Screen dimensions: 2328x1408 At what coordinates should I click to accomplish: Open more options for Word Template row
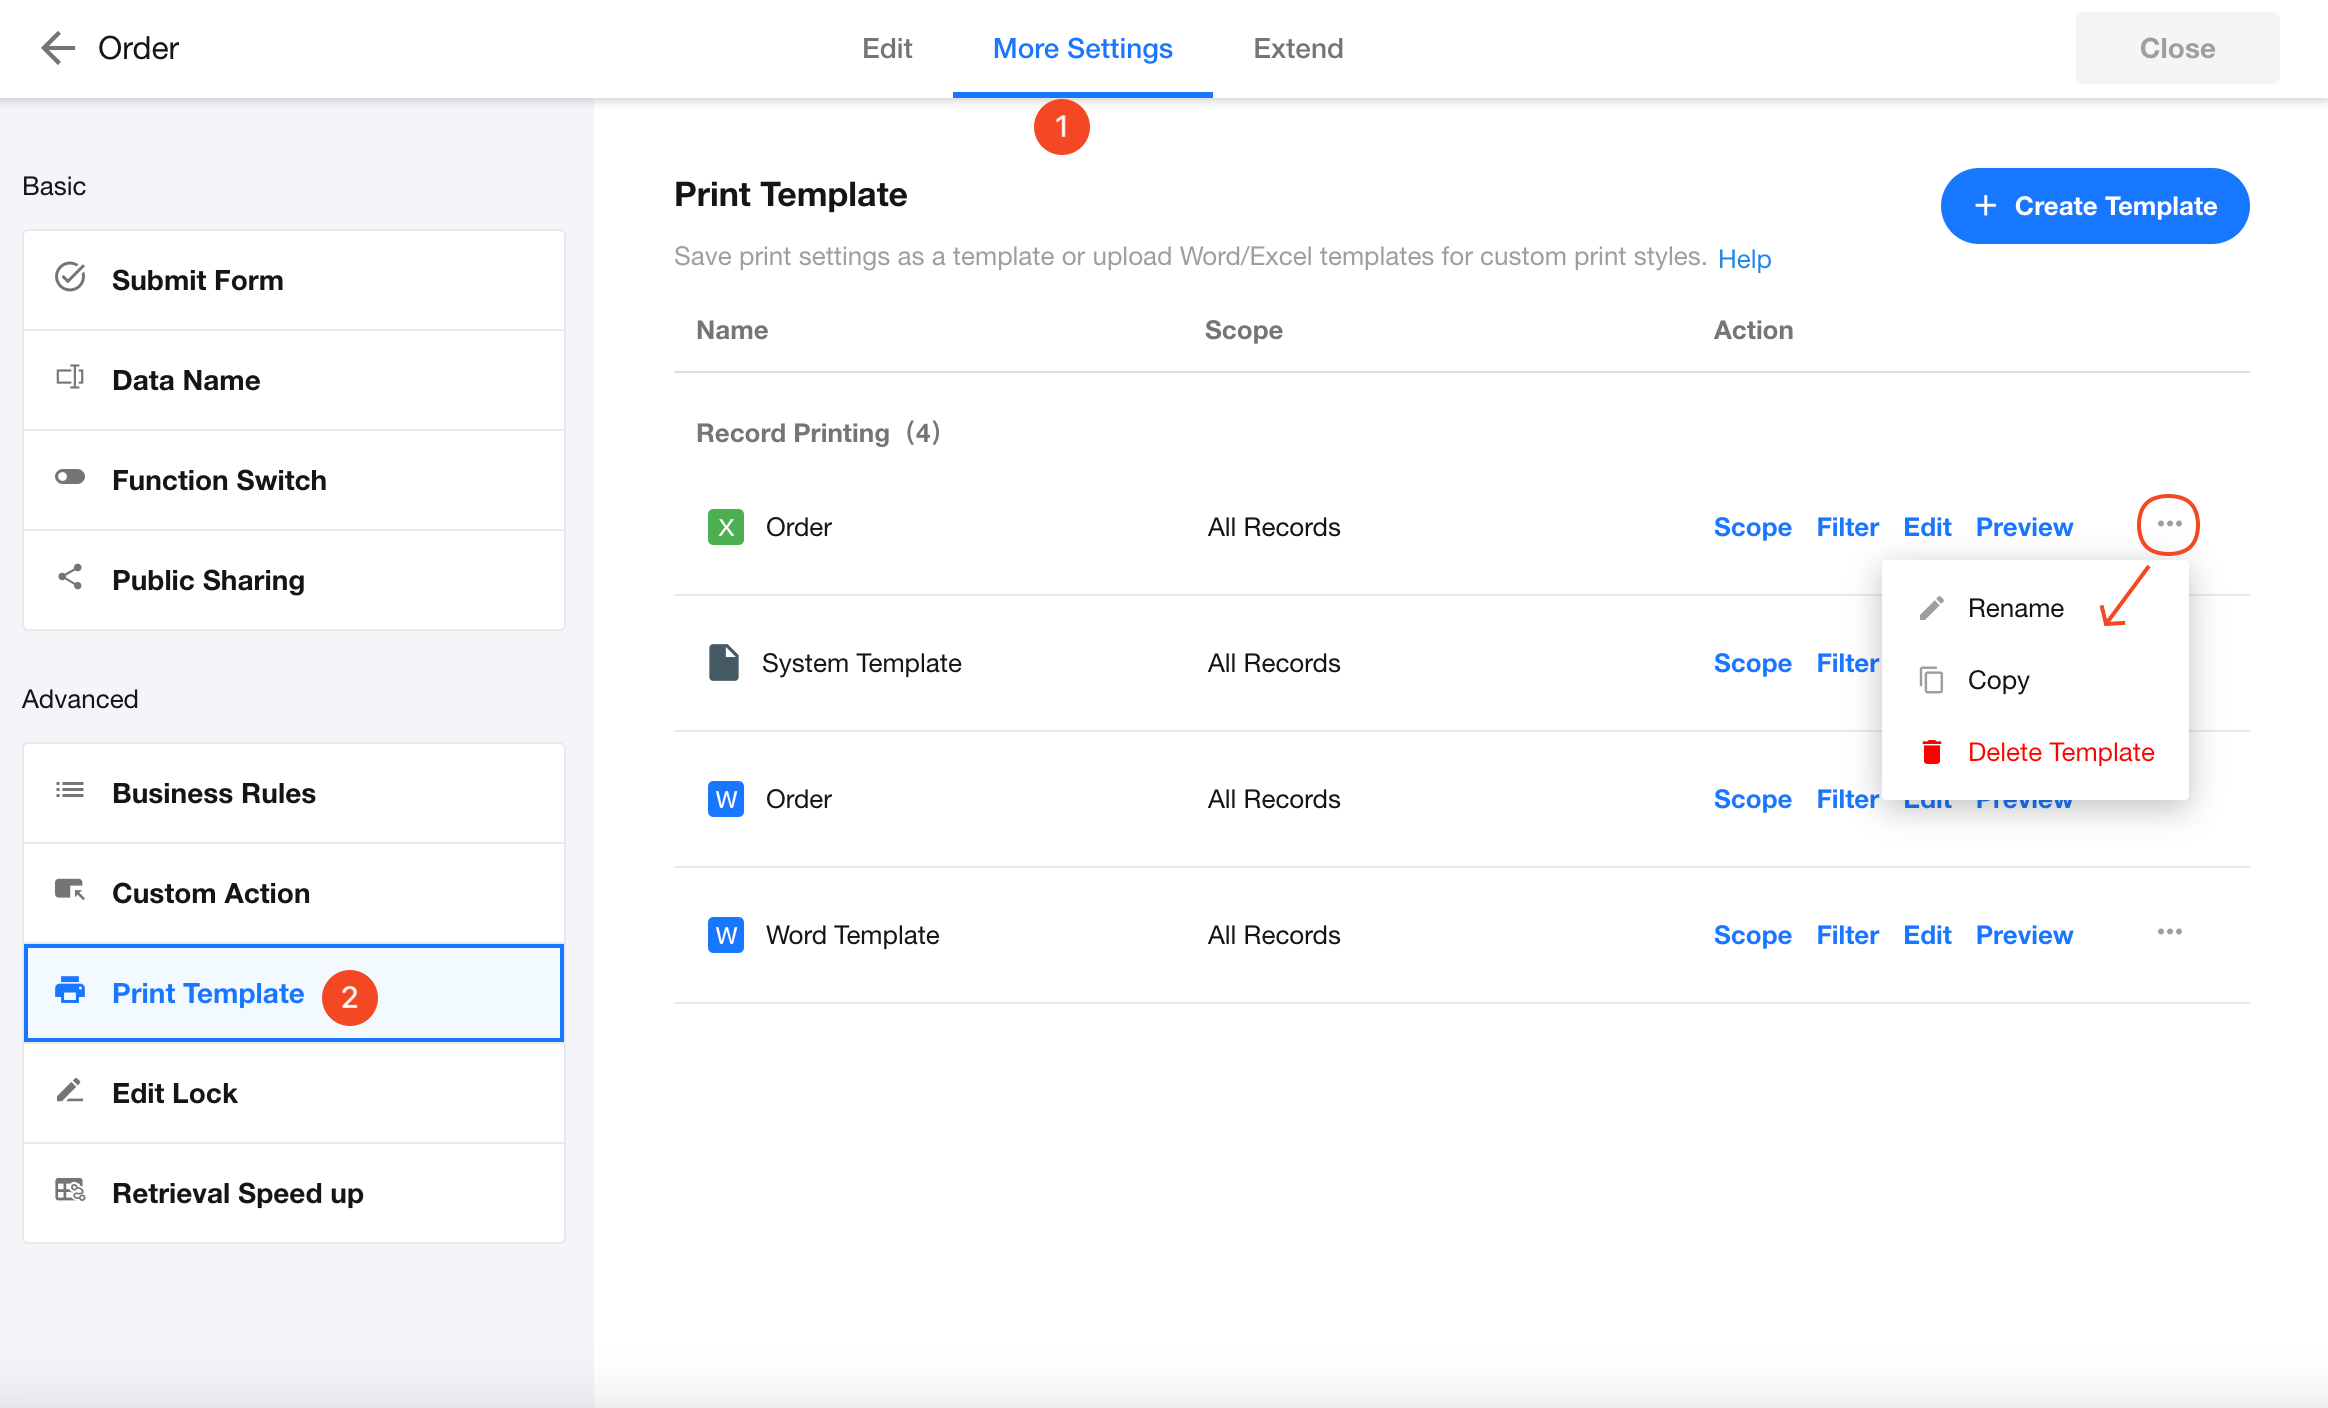point(2169,933)
